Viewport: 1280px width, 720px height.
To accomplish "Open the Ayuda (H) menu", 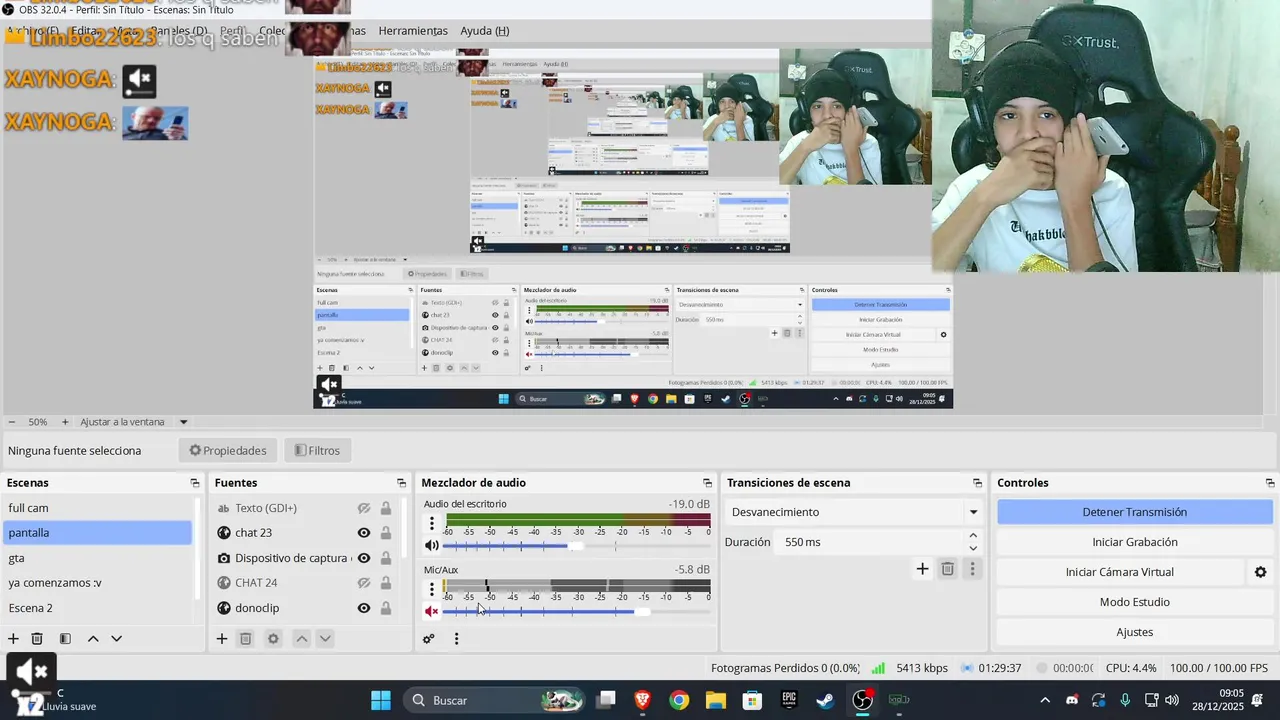I will [485, 31].
